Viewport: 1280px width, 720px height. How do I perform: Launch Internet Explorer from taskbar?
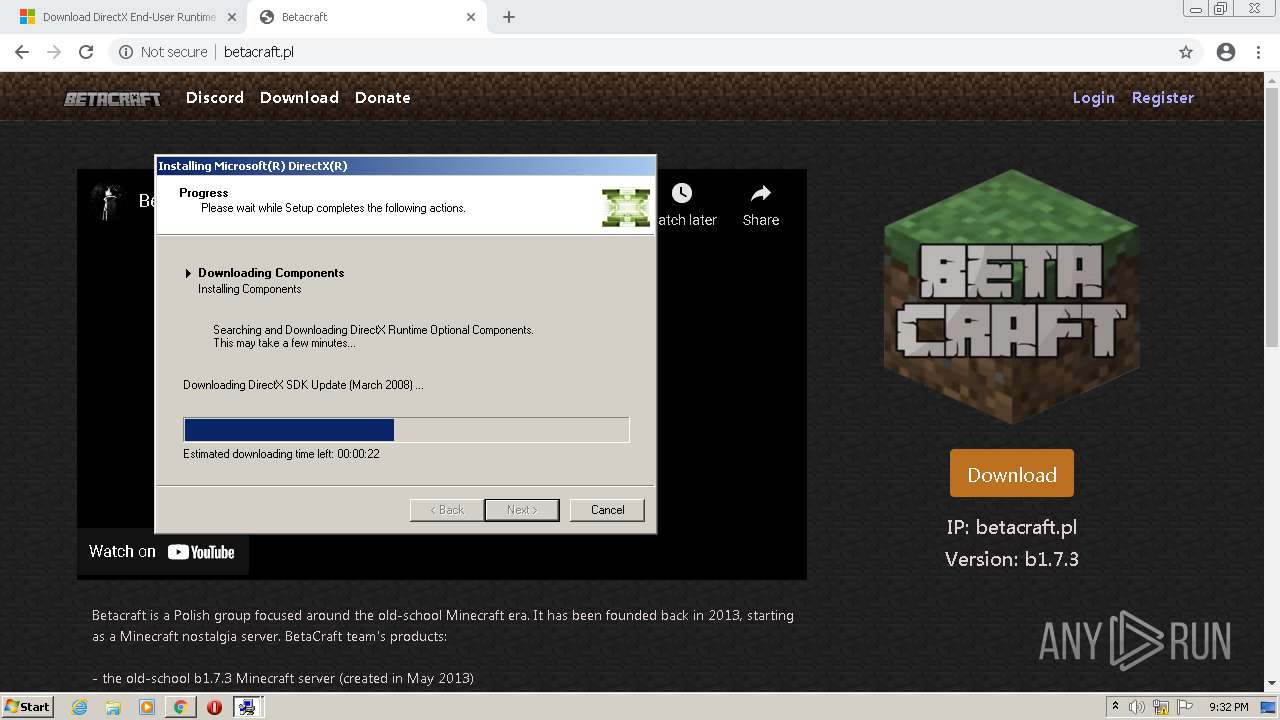pos(80,707)
